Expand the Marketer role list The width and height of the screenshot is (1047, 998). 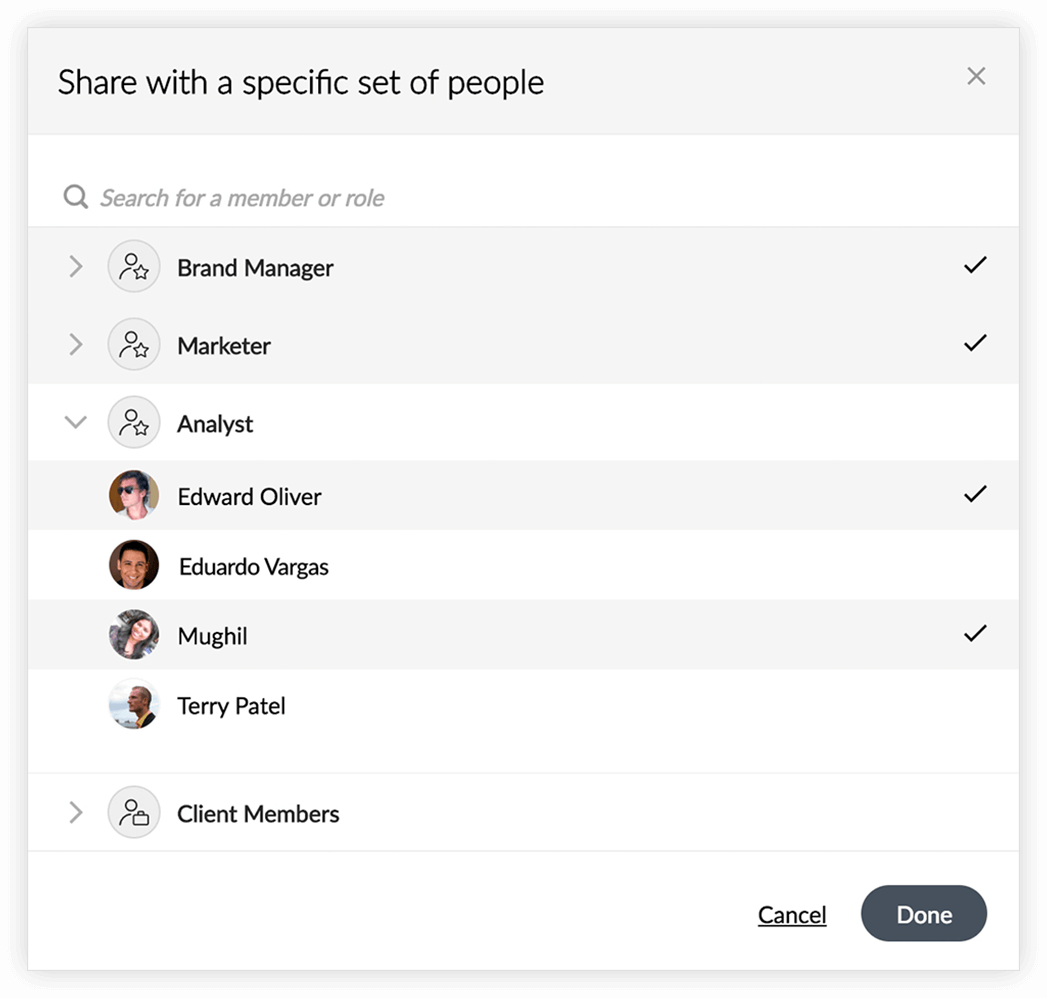coord(75,344)
